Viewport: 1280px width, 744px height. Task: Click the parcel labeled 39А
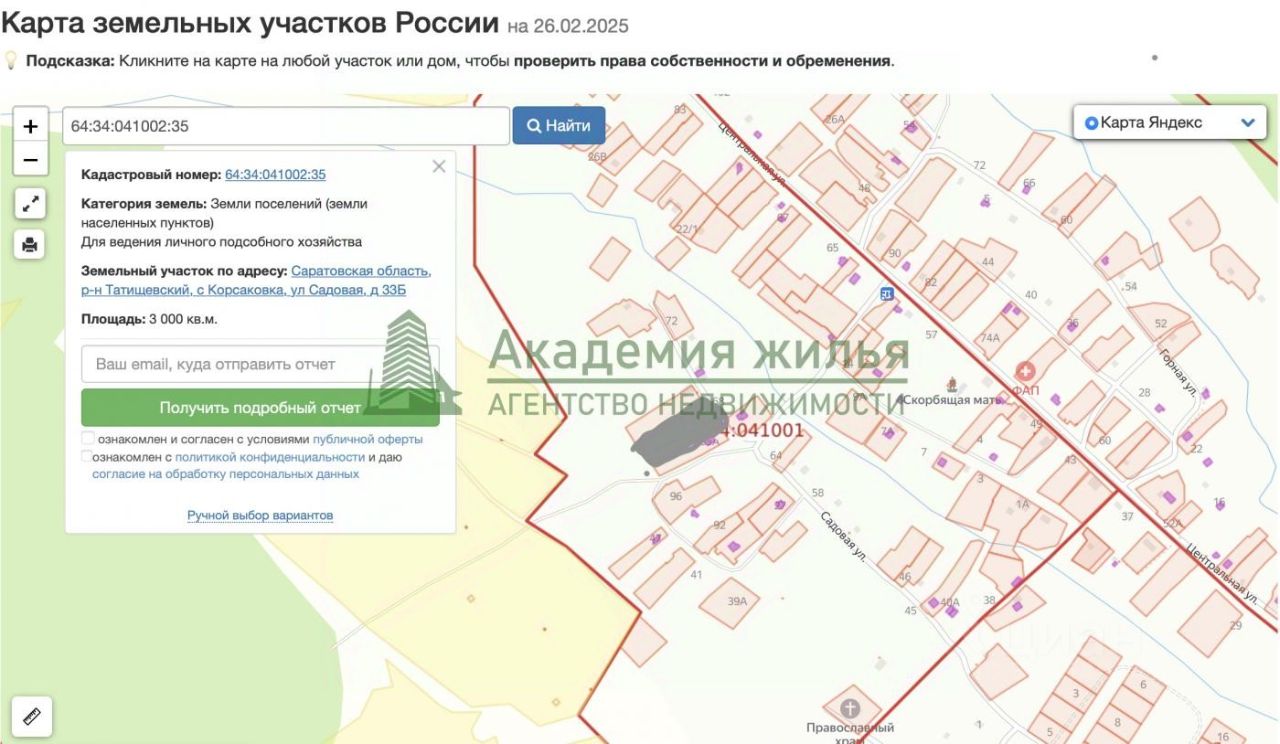tap(729, 603)
